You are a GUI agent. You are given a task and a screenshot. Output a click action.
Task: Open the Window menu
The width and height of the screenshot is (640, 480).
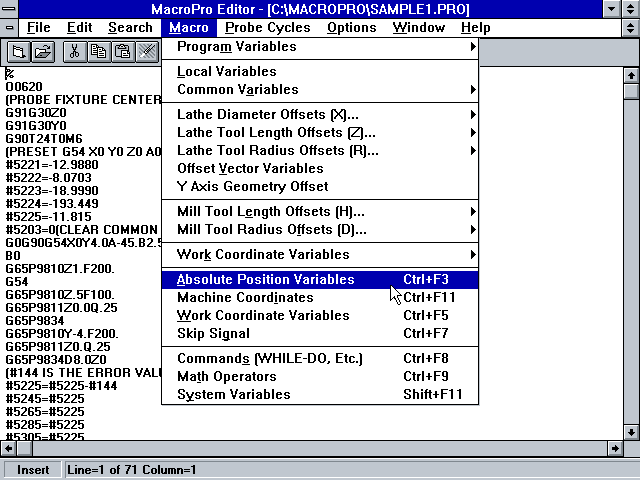(419, 28)
